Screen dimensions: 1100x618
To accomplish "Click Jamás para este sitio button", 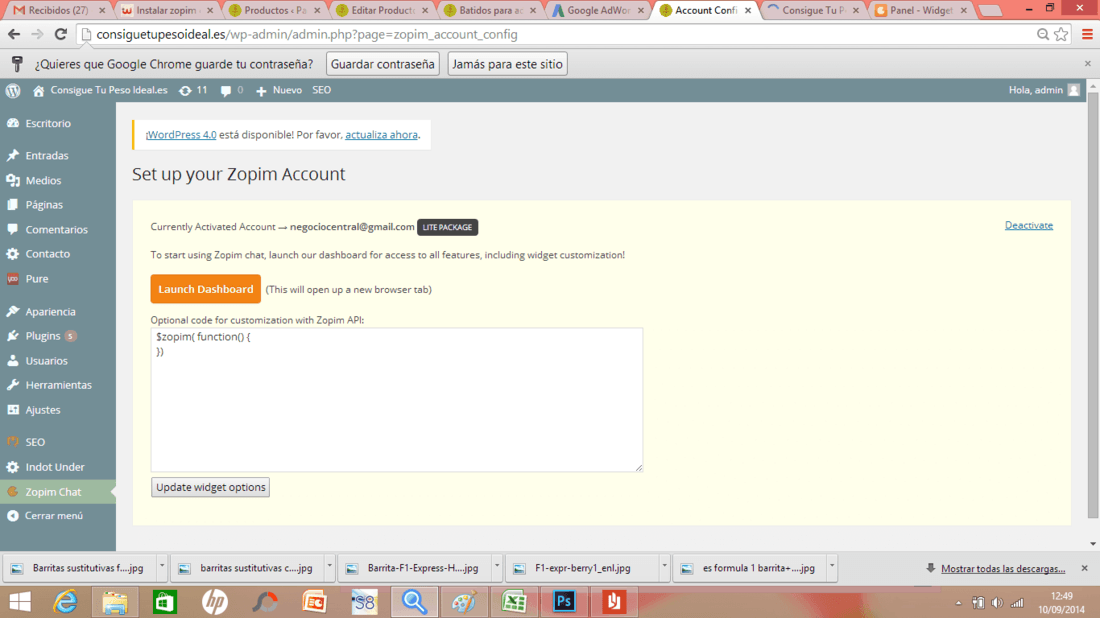I will coord(507,64).
